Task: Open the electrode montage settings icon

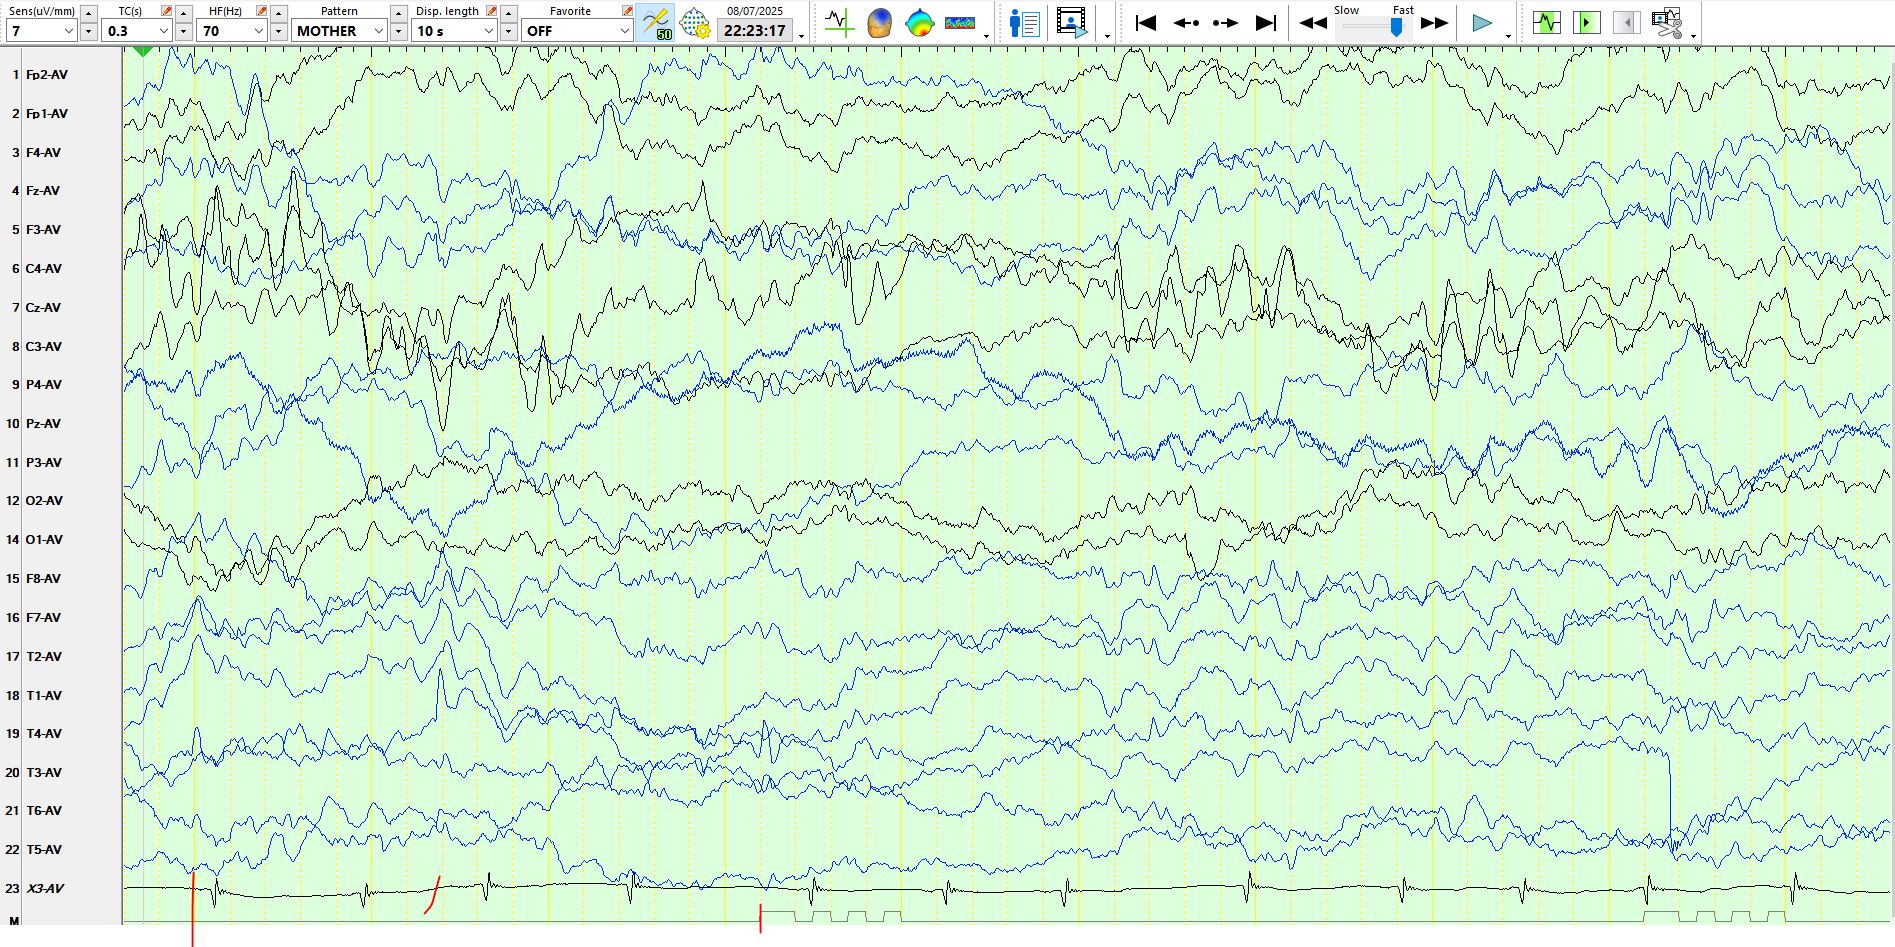Action: pyautogui.click(x=694, y=22)
